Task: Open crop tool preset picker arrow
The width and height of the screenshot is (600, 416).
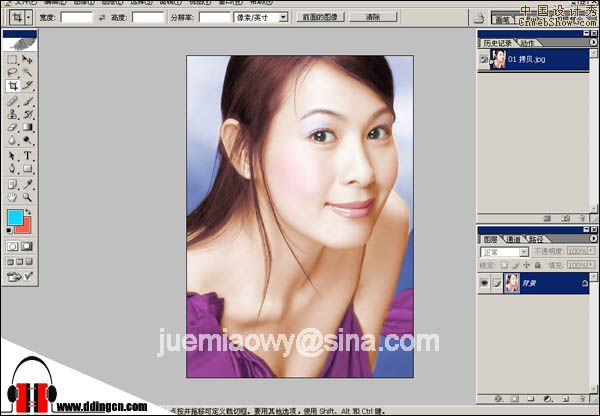Action: click(29, 18)
